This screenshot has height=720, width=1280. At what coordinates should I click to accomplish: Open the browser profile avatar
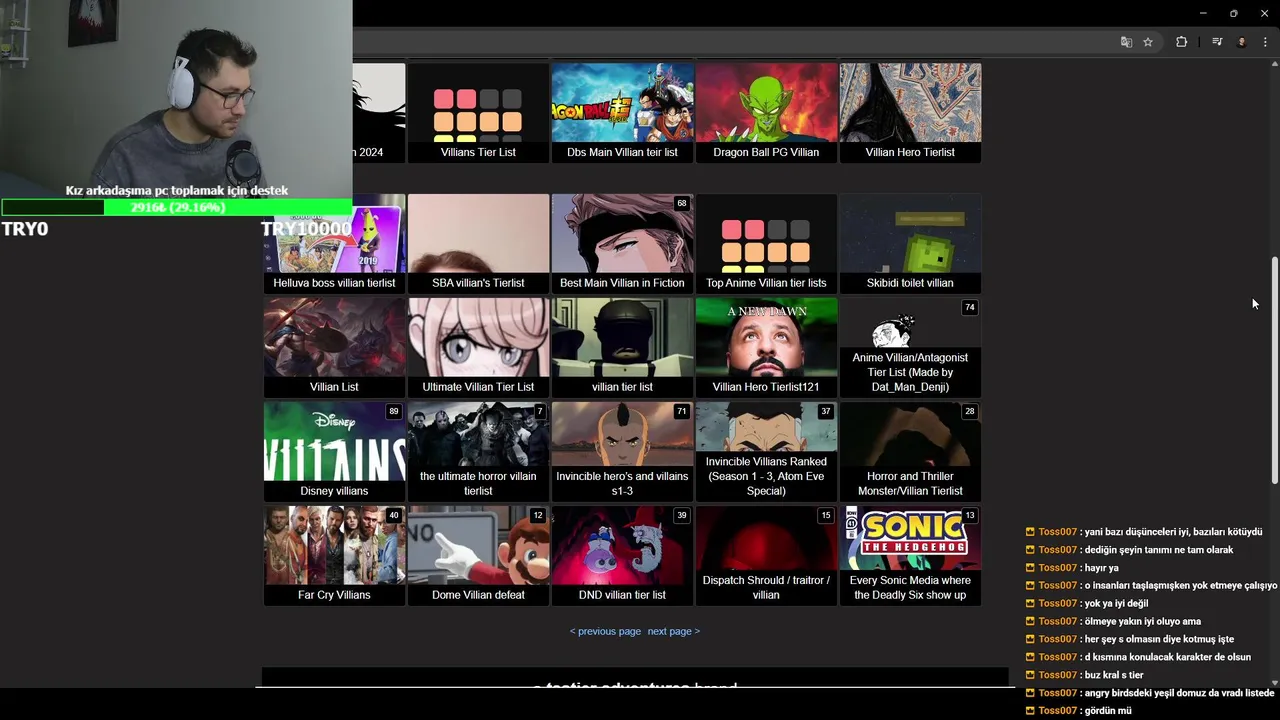(1241, 42)
